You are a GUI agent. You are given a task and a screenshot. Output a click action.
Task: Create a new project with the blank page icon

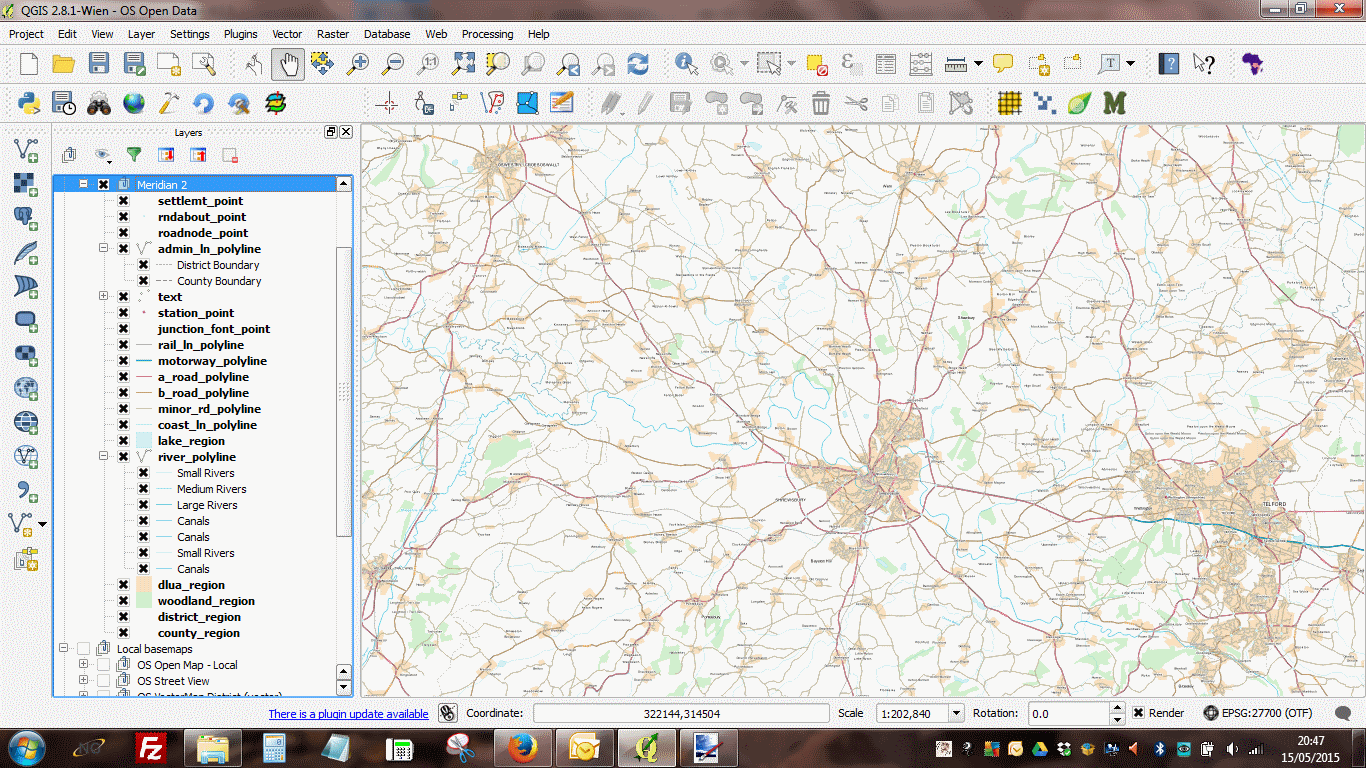pyautogui.click(x=29, y=64)
